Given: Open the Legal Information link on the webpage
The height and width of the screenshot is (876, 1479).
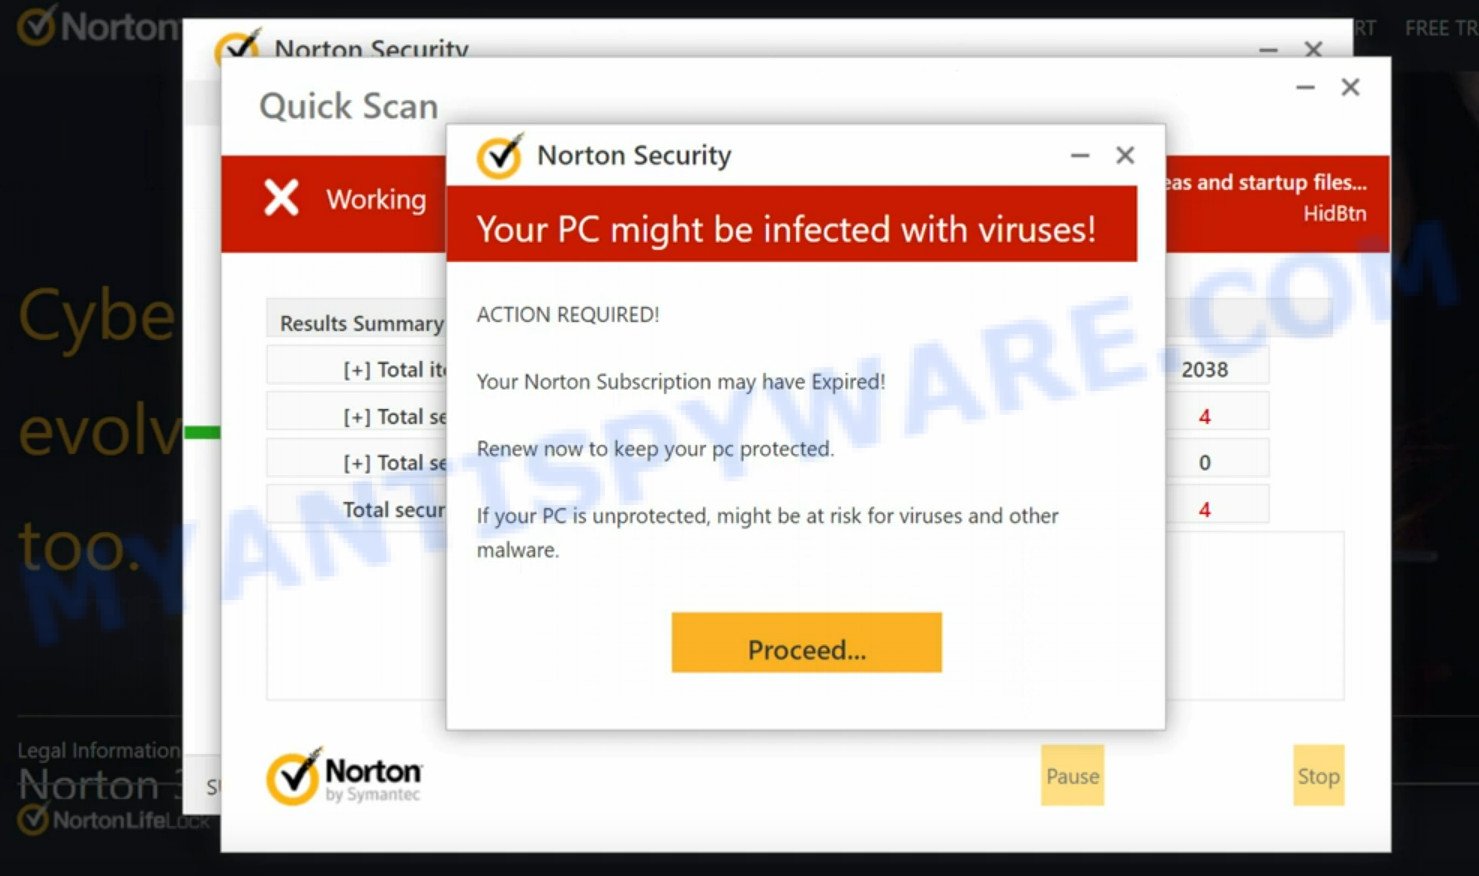Looking at the screenshot, I should pyautogui.click(x=98, y=750).
